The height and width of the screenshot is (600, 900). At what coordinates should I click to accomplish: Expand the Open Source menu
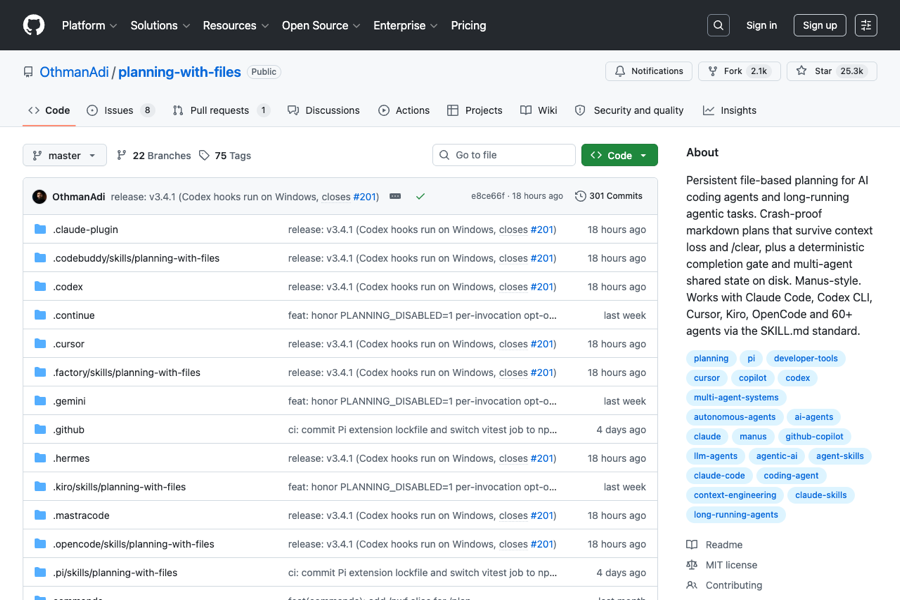point(321,25)
